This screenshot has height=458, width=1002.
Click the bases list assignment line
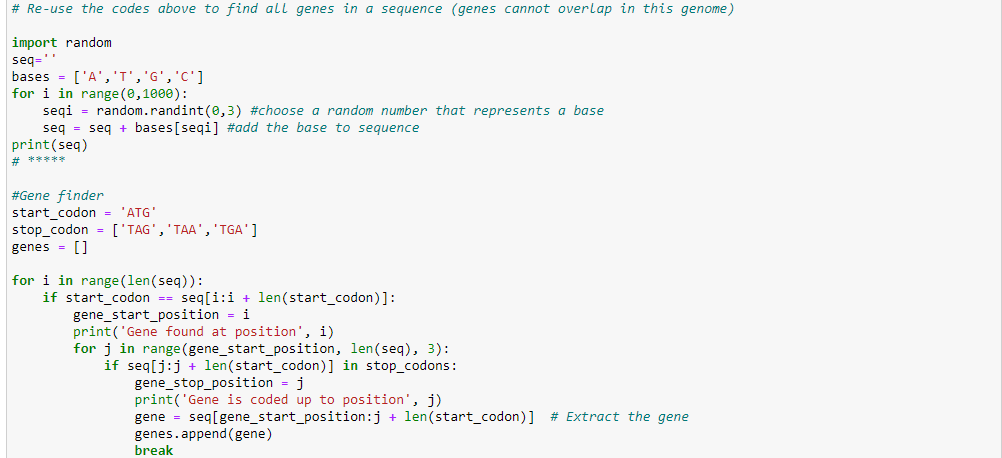tap(110, 77)
